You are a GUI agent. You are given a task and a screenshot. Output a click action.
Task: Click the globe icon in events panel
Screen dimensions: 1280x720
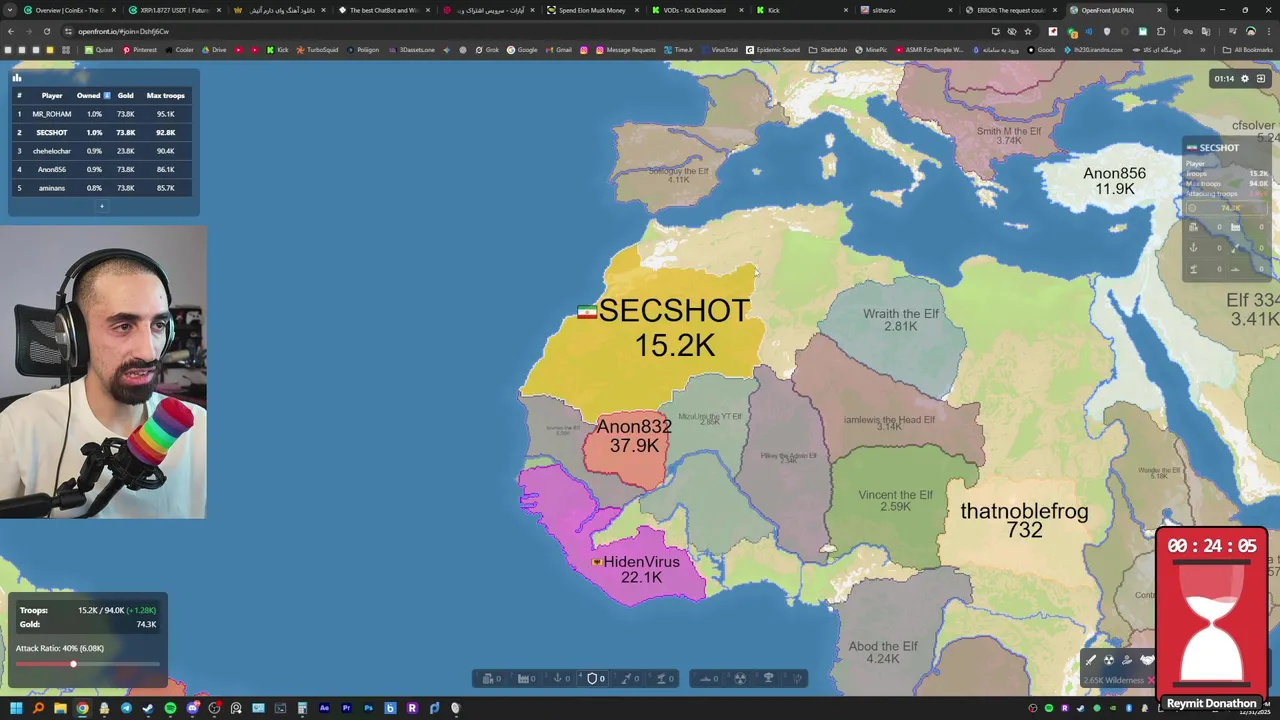click(1109, 660)
